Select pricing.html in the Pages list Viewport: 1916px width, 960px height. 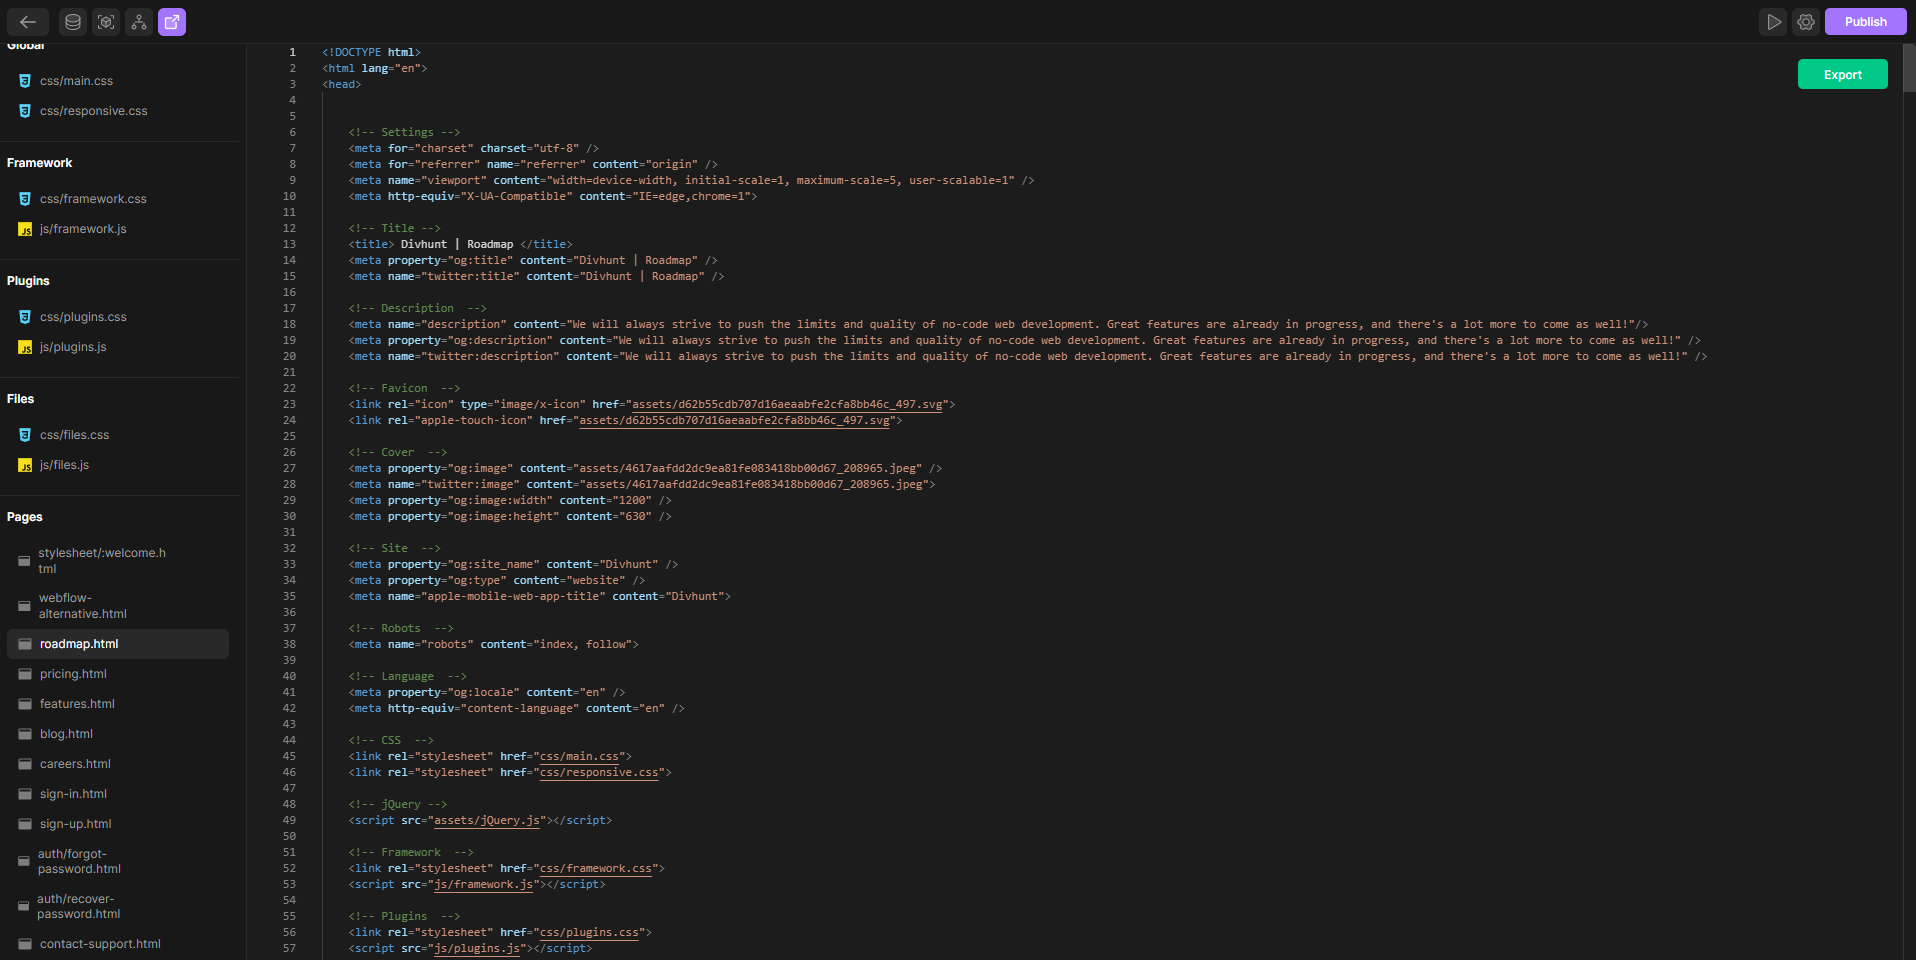click(x=72, y=673)
